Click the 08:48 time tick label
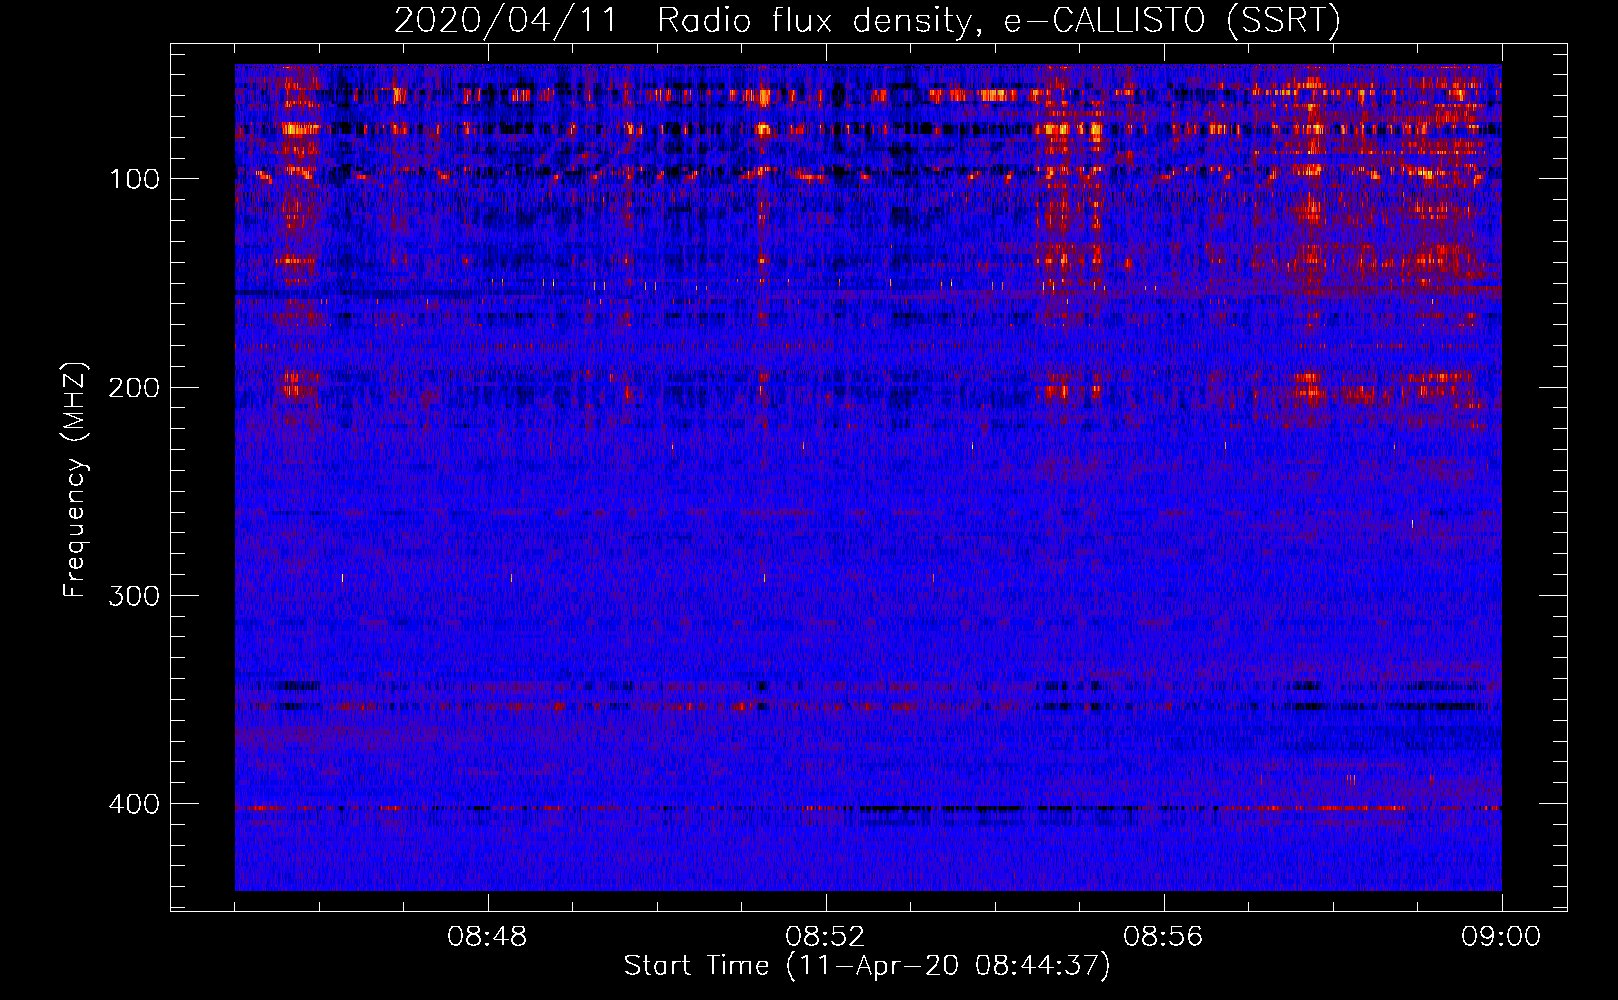The image size is (1618, 1000). pyautogui.click(x=487, y=937)
